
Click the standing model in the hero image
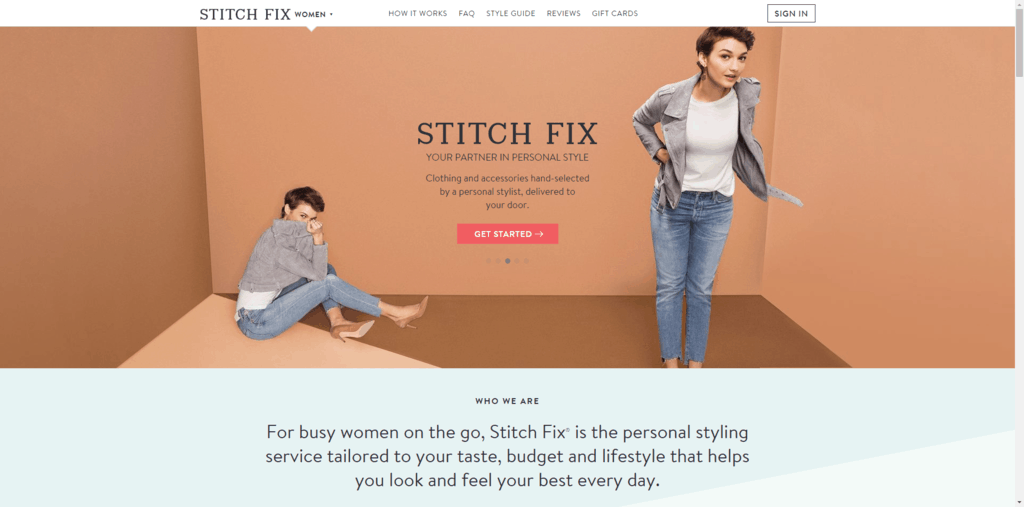pos(705,196)
